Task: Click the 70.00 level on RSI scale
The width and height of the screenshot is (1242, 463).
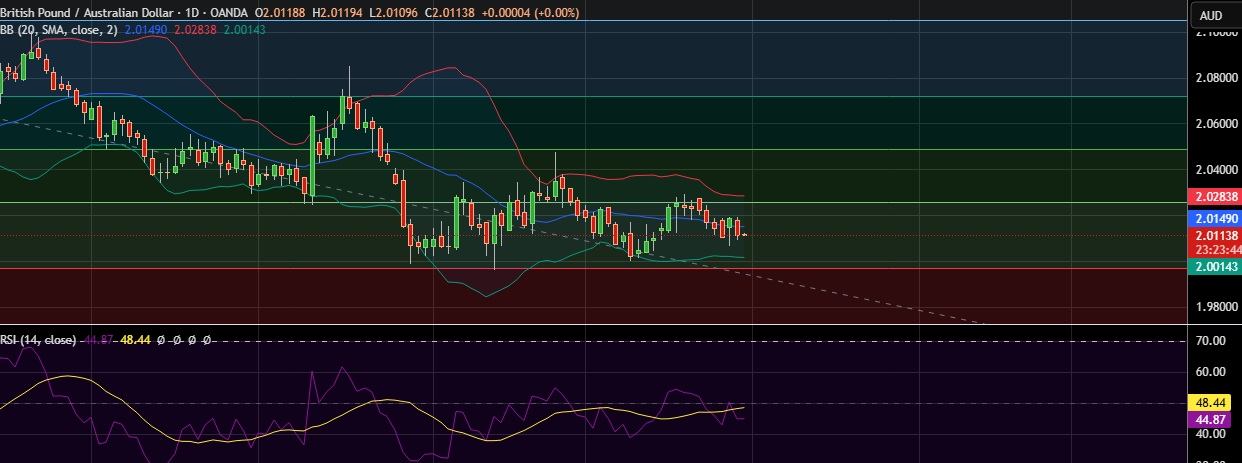Action: [x=1211, y=341]
